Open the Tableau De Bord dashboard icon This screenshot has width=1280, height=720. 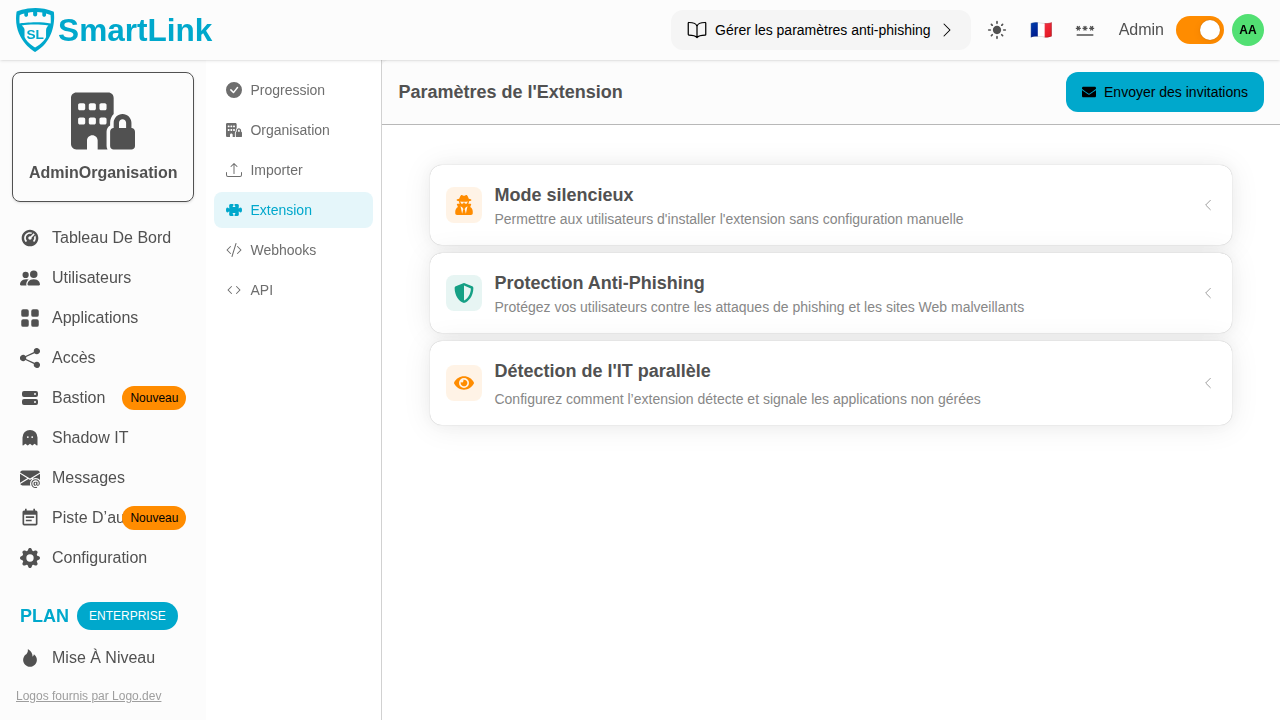pyautogui.click(x=30, y=237)
